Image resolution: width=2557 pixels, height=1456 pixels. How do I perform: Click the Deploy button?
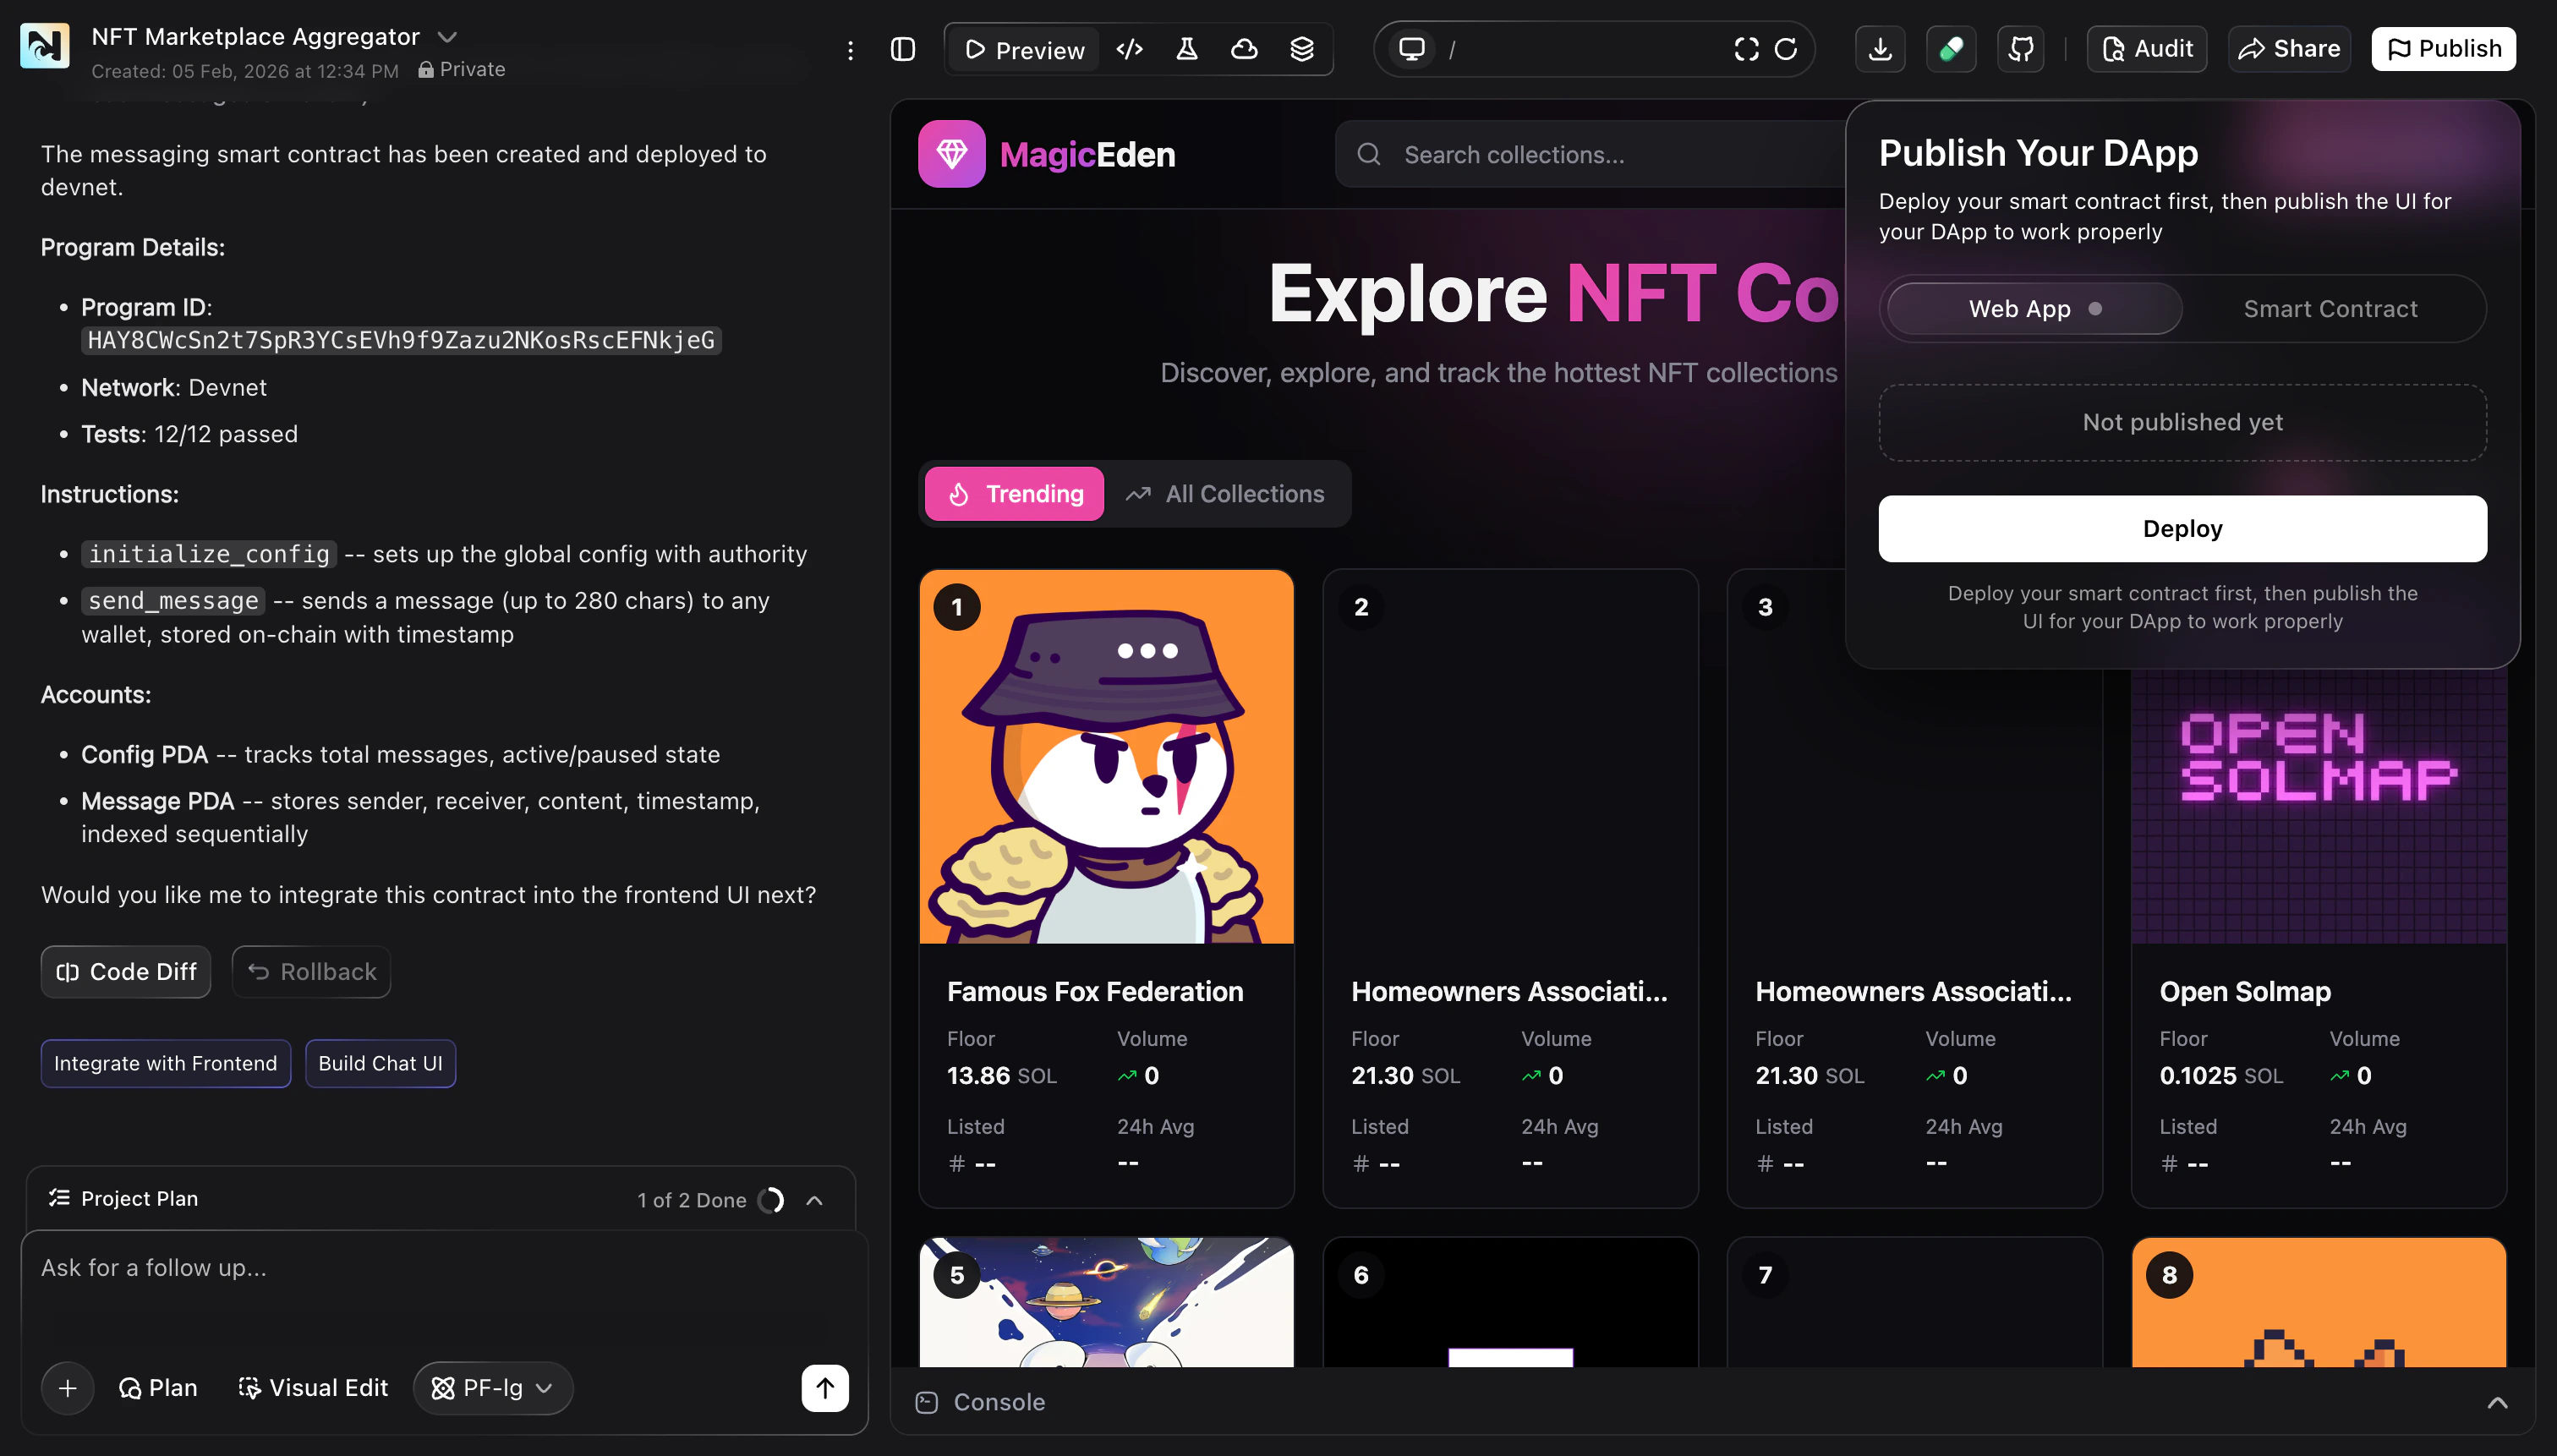(x=2182, y=528)
